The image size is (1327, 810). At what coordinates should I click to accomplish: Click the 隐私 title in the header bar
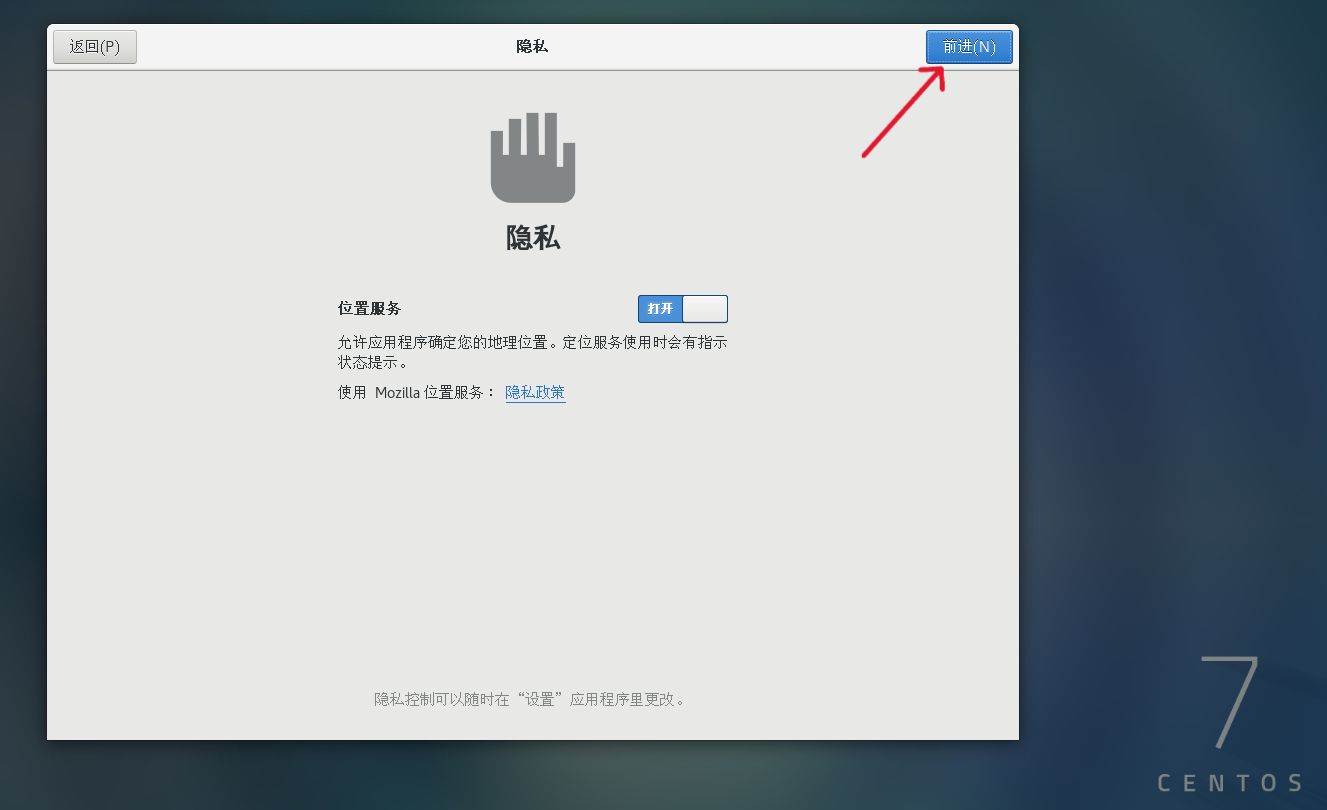(x=532, y=47)
